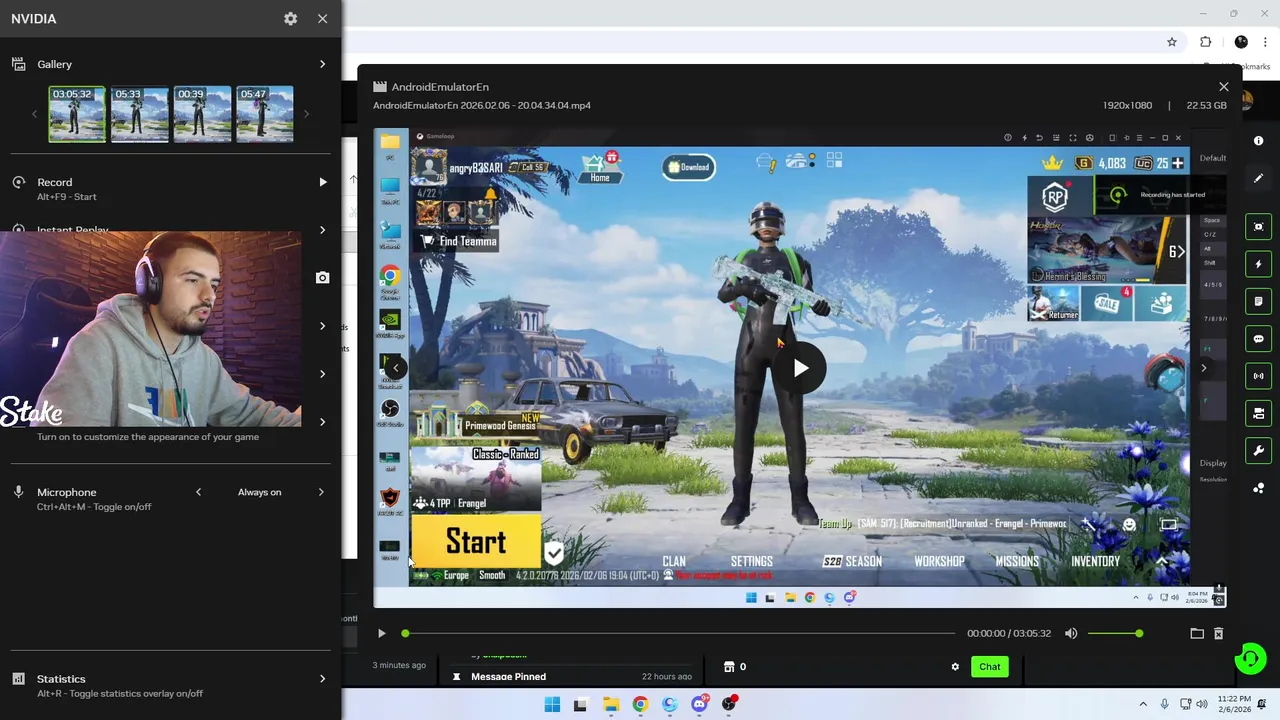The width and height of the screenshot is (1280, 720).
Task: Click the wrench tools sidebar icon
Action: pyautogui.click(x=1259, y=450)
